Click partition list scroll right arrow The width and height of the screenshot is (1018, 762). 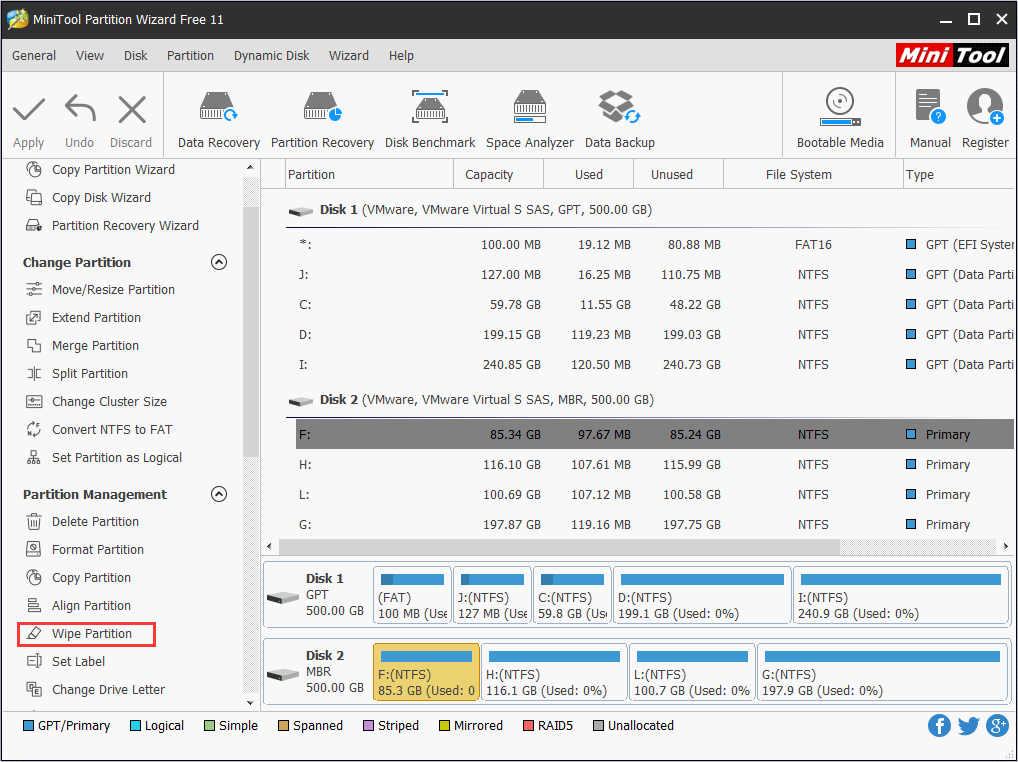coord(1006,547)
